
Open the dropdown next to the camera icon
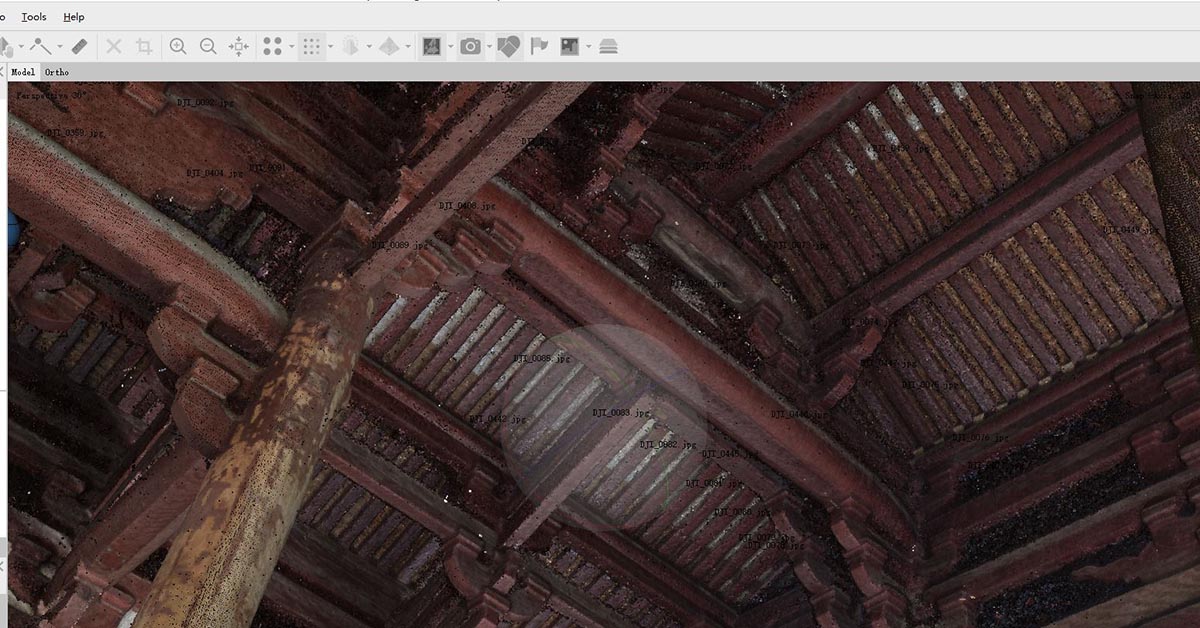489,45
